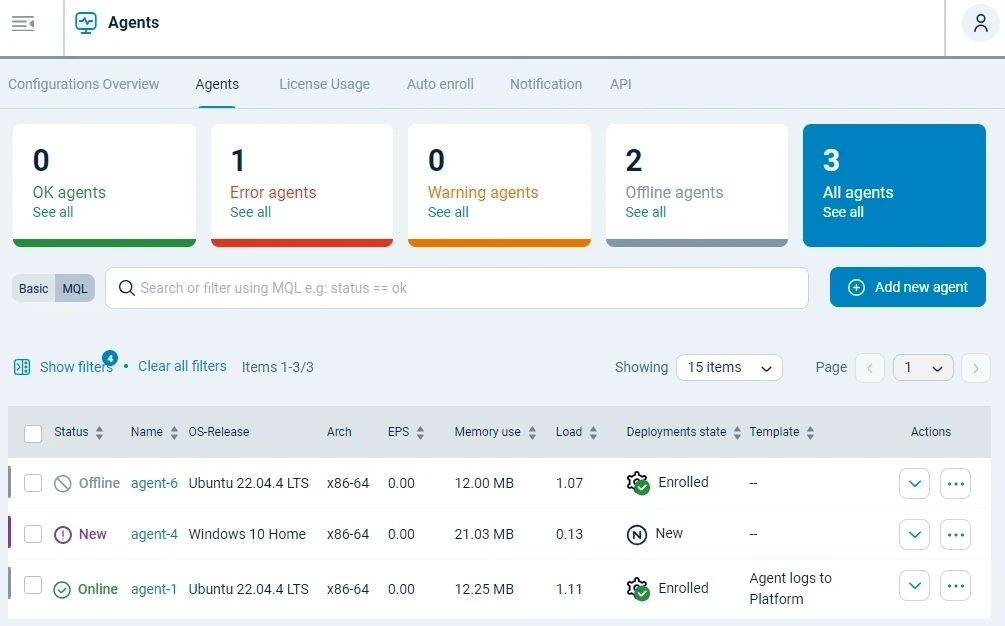Open the user profile icon
The height and width of the screenshot is (626, 1005).
point(979,23)
